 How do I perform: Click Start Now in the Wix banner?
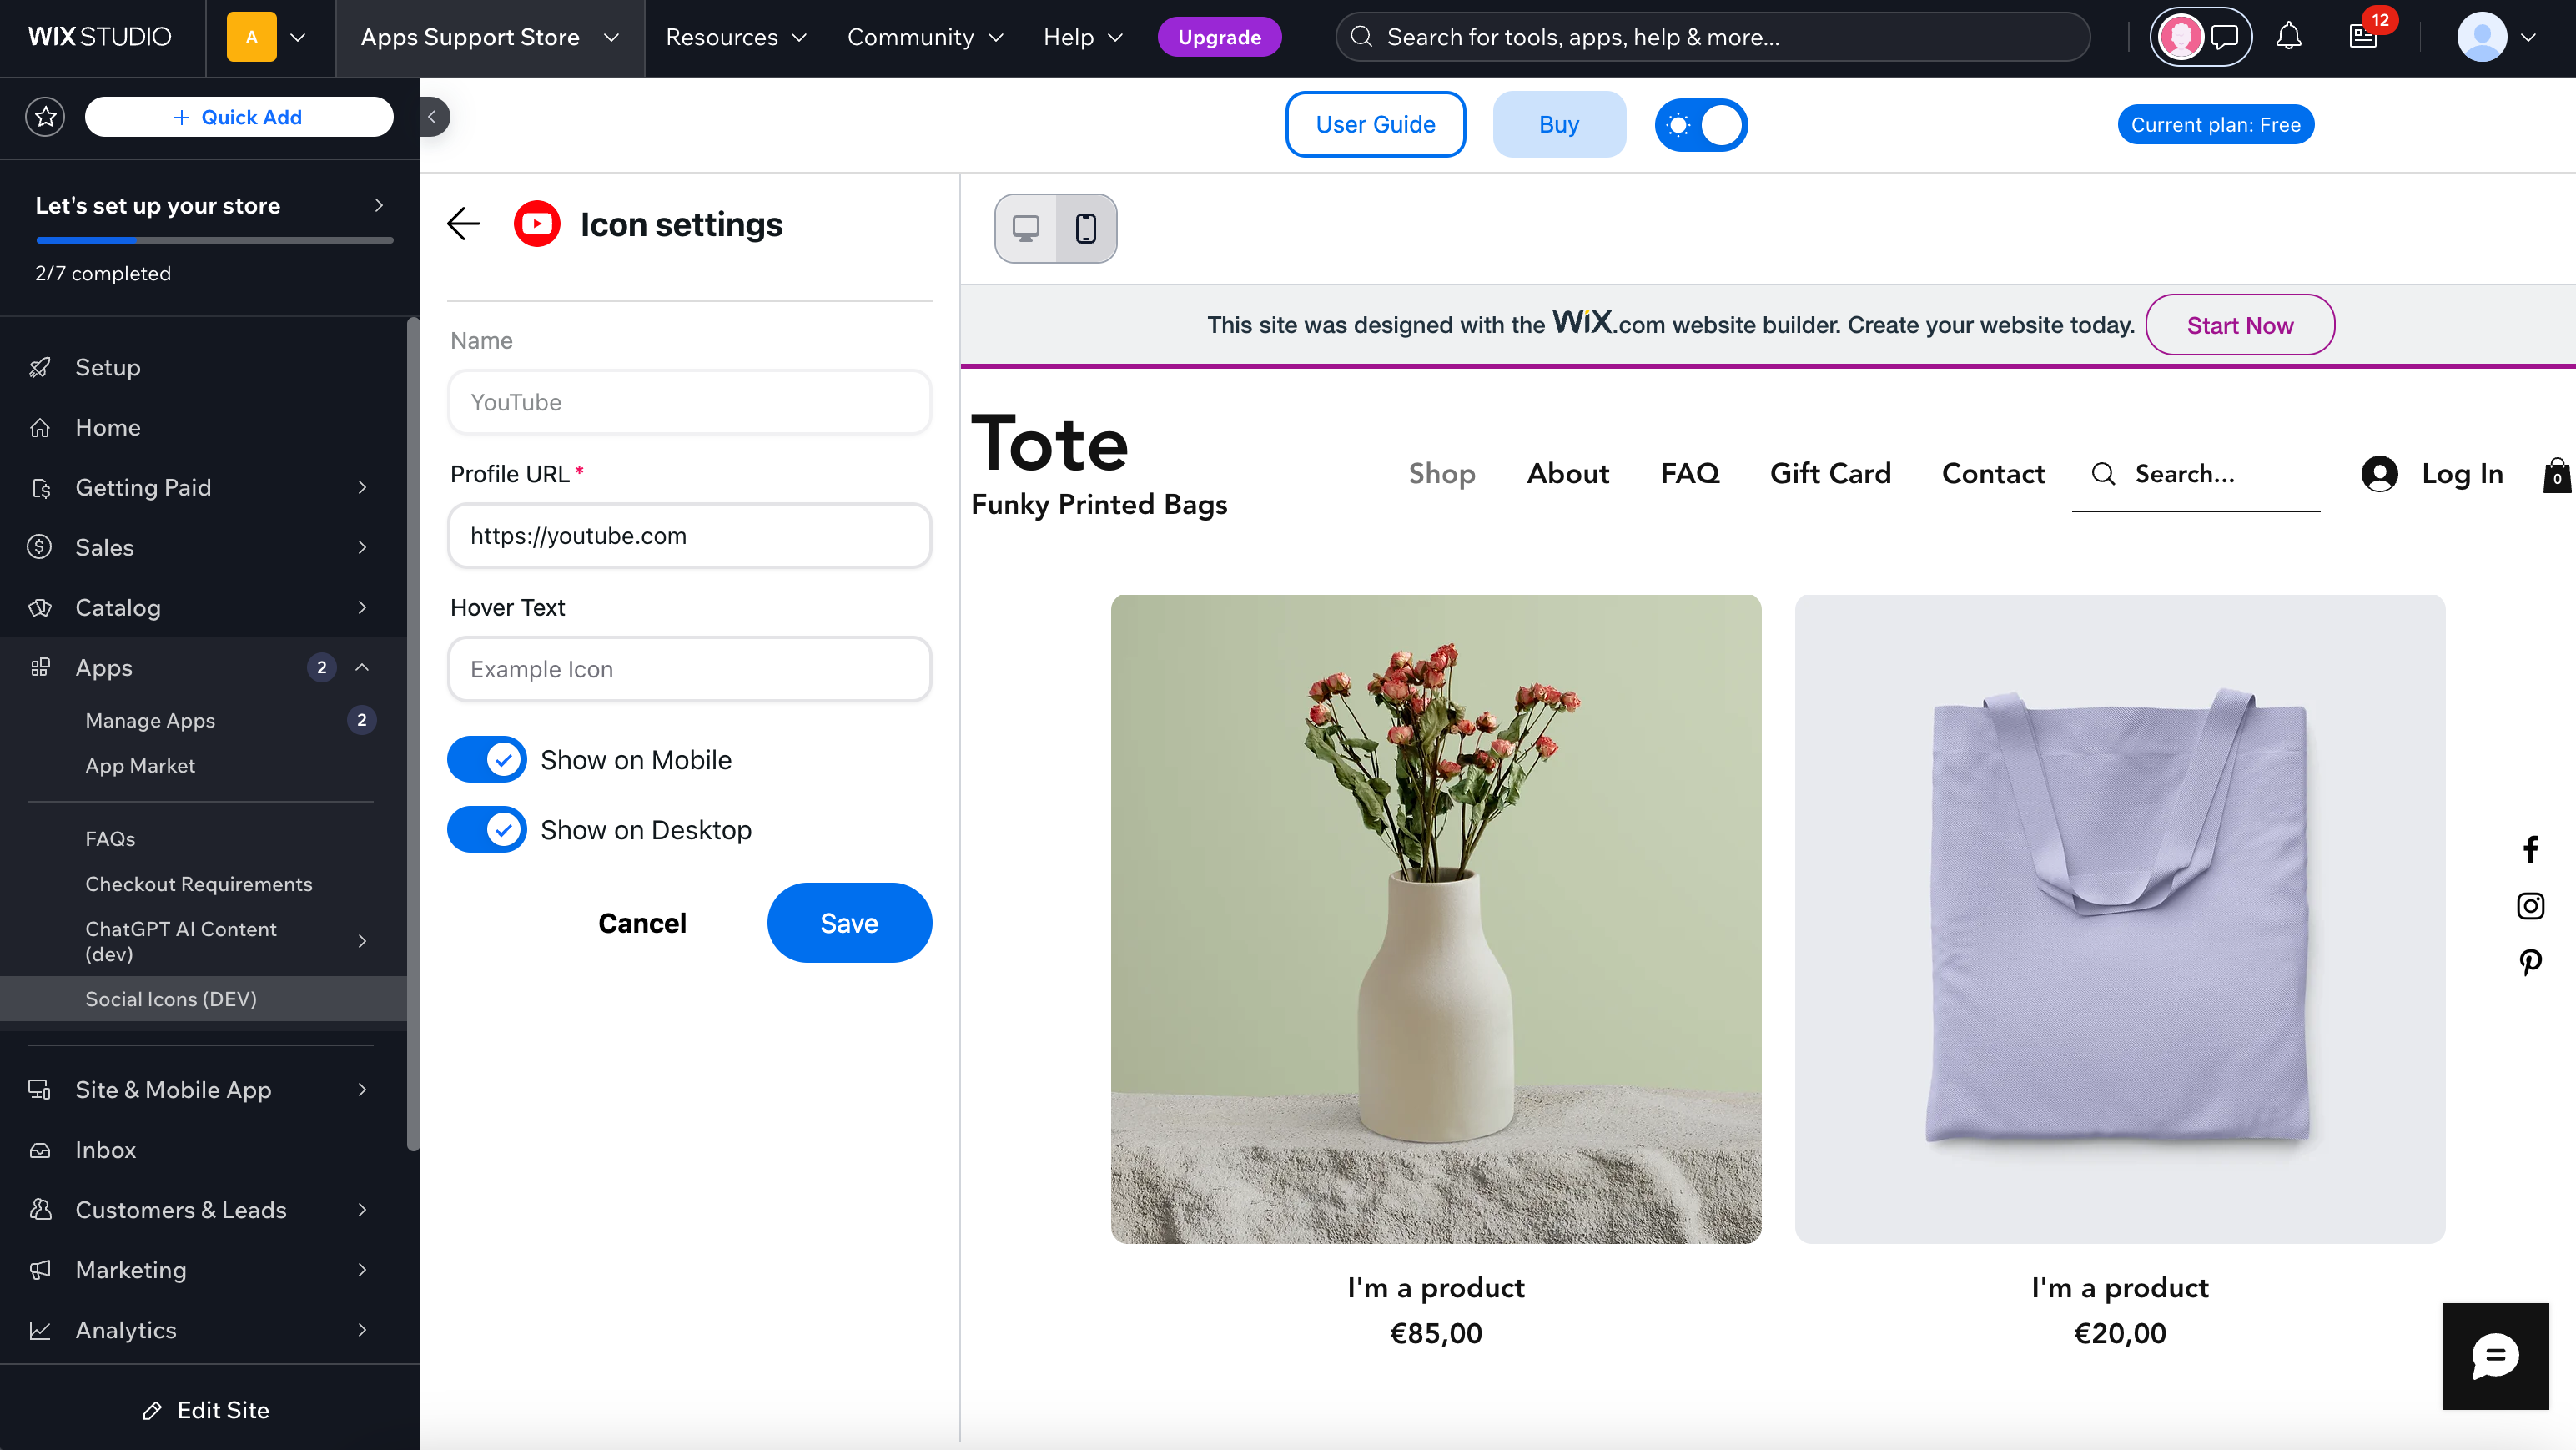pos(2240,325)
